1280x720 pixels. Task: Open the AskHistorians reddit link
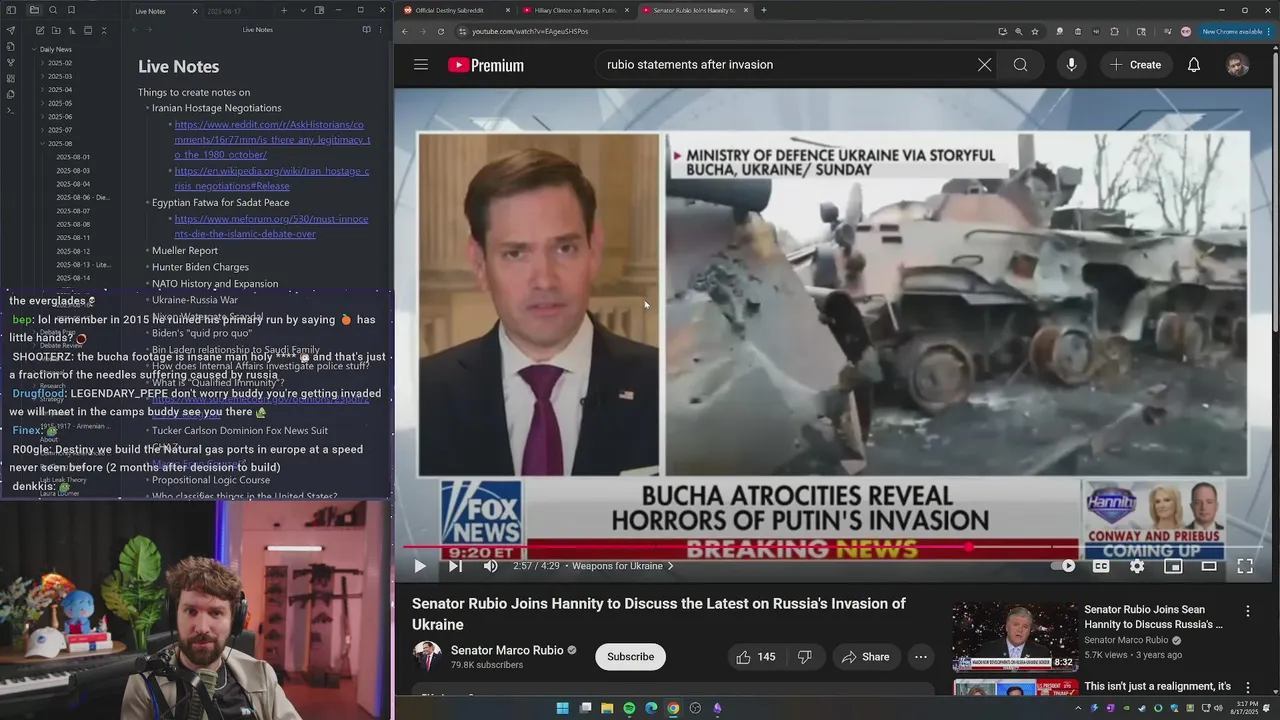pos(272,140)
